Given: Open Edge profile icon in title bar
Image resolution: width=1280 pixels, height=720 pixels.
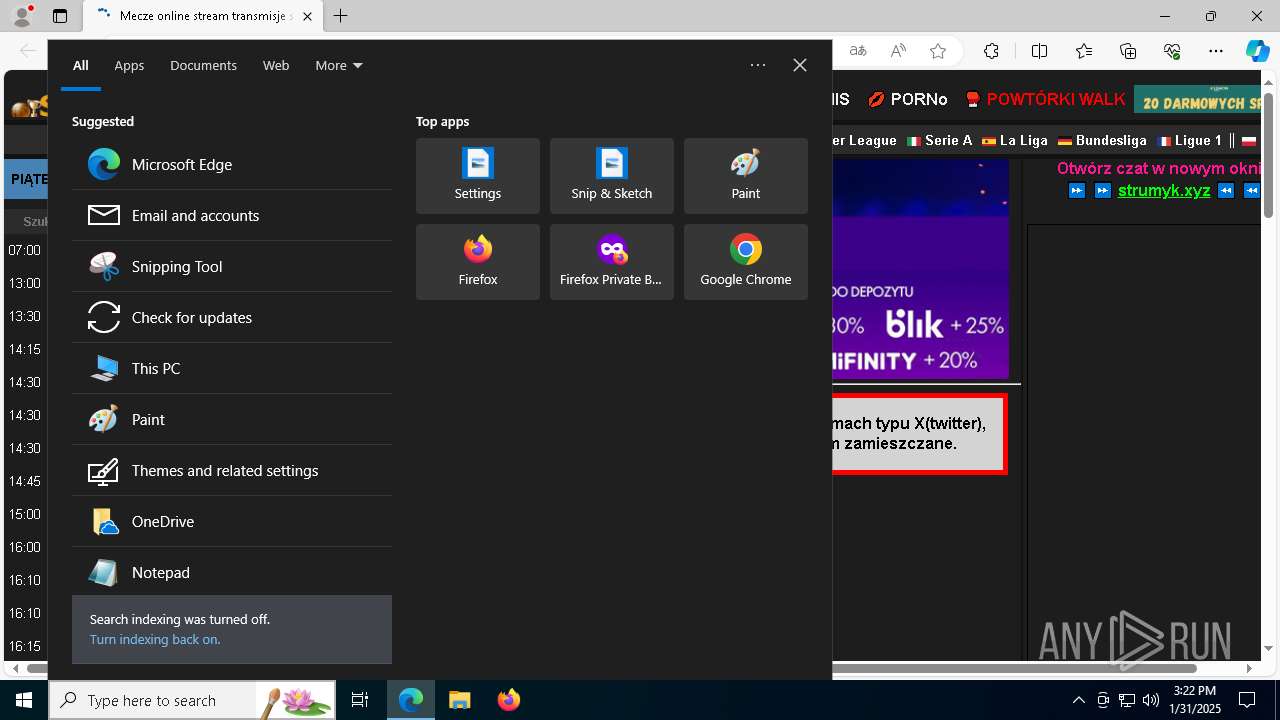Looking at the screenshot, I should tap(22, 16).
